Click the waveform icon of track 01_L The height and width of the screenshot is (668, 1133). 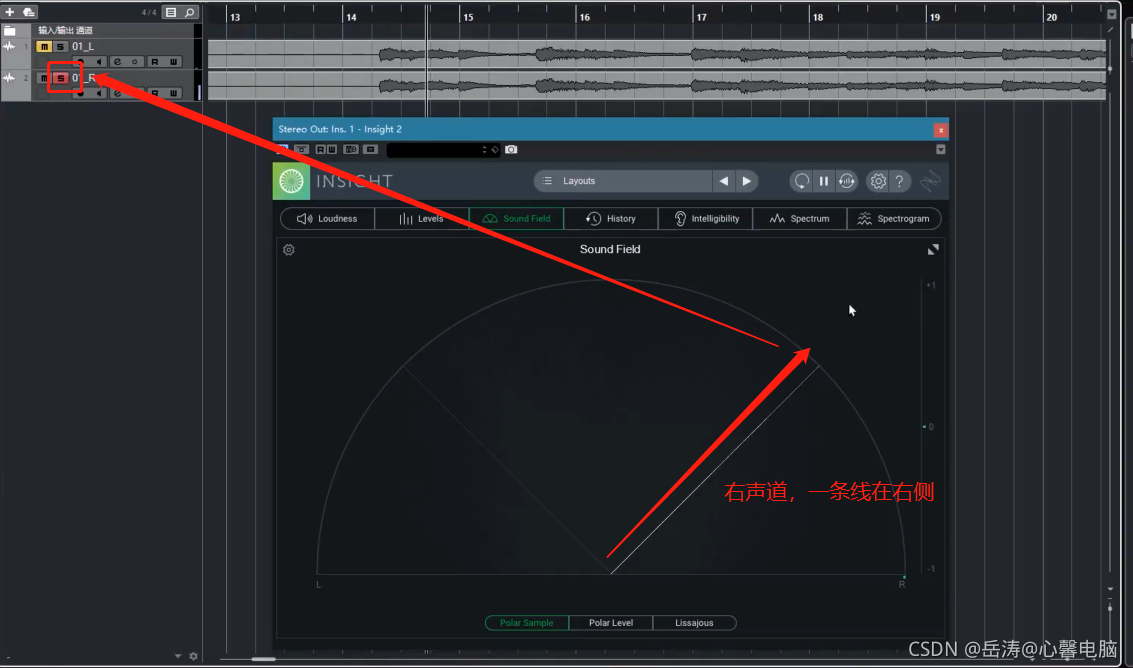tap(9, 46)
